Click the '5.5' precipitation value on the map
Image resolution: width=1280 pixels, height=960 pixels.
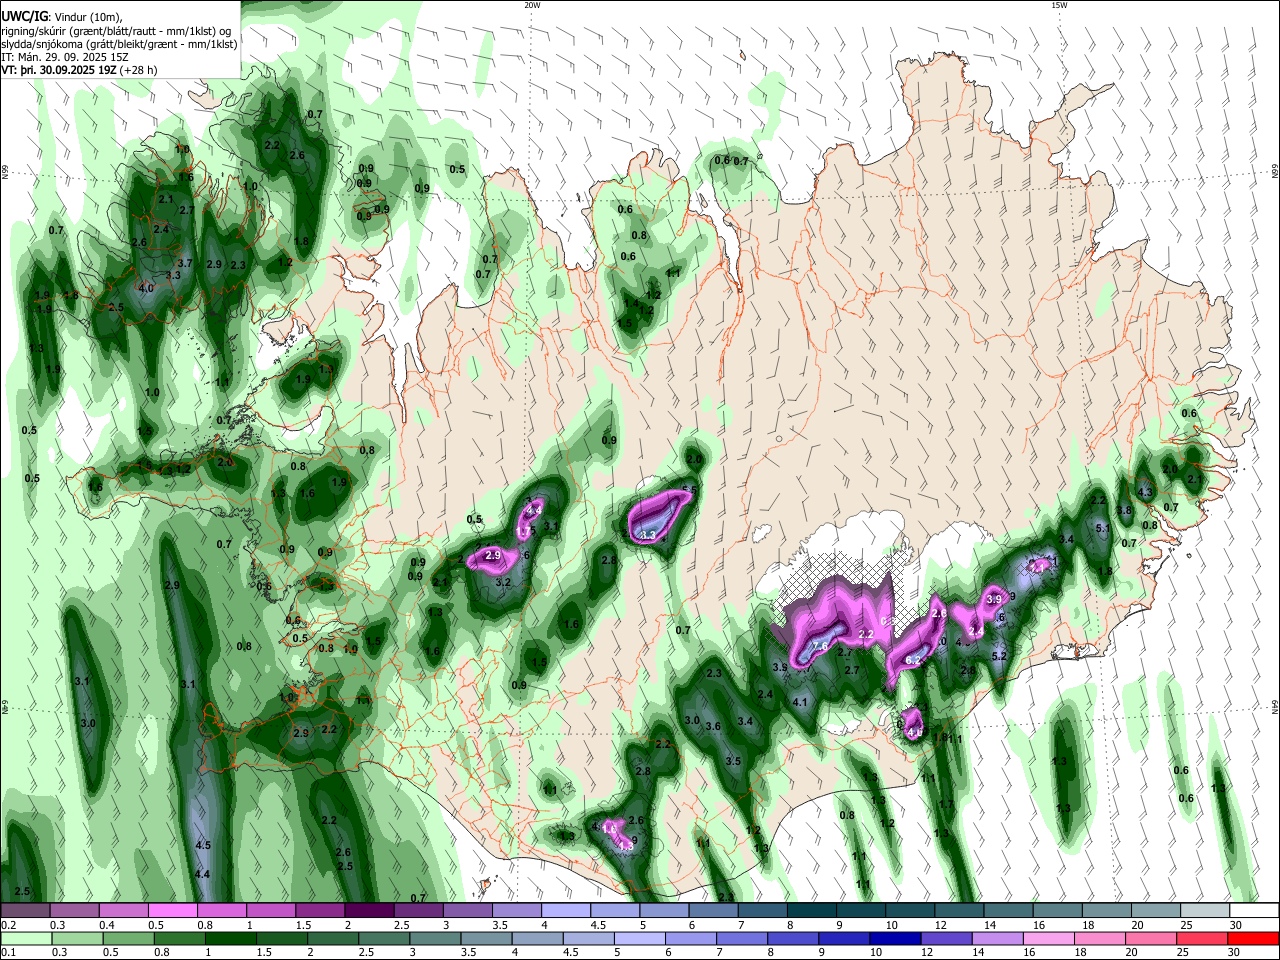point(689,490)
